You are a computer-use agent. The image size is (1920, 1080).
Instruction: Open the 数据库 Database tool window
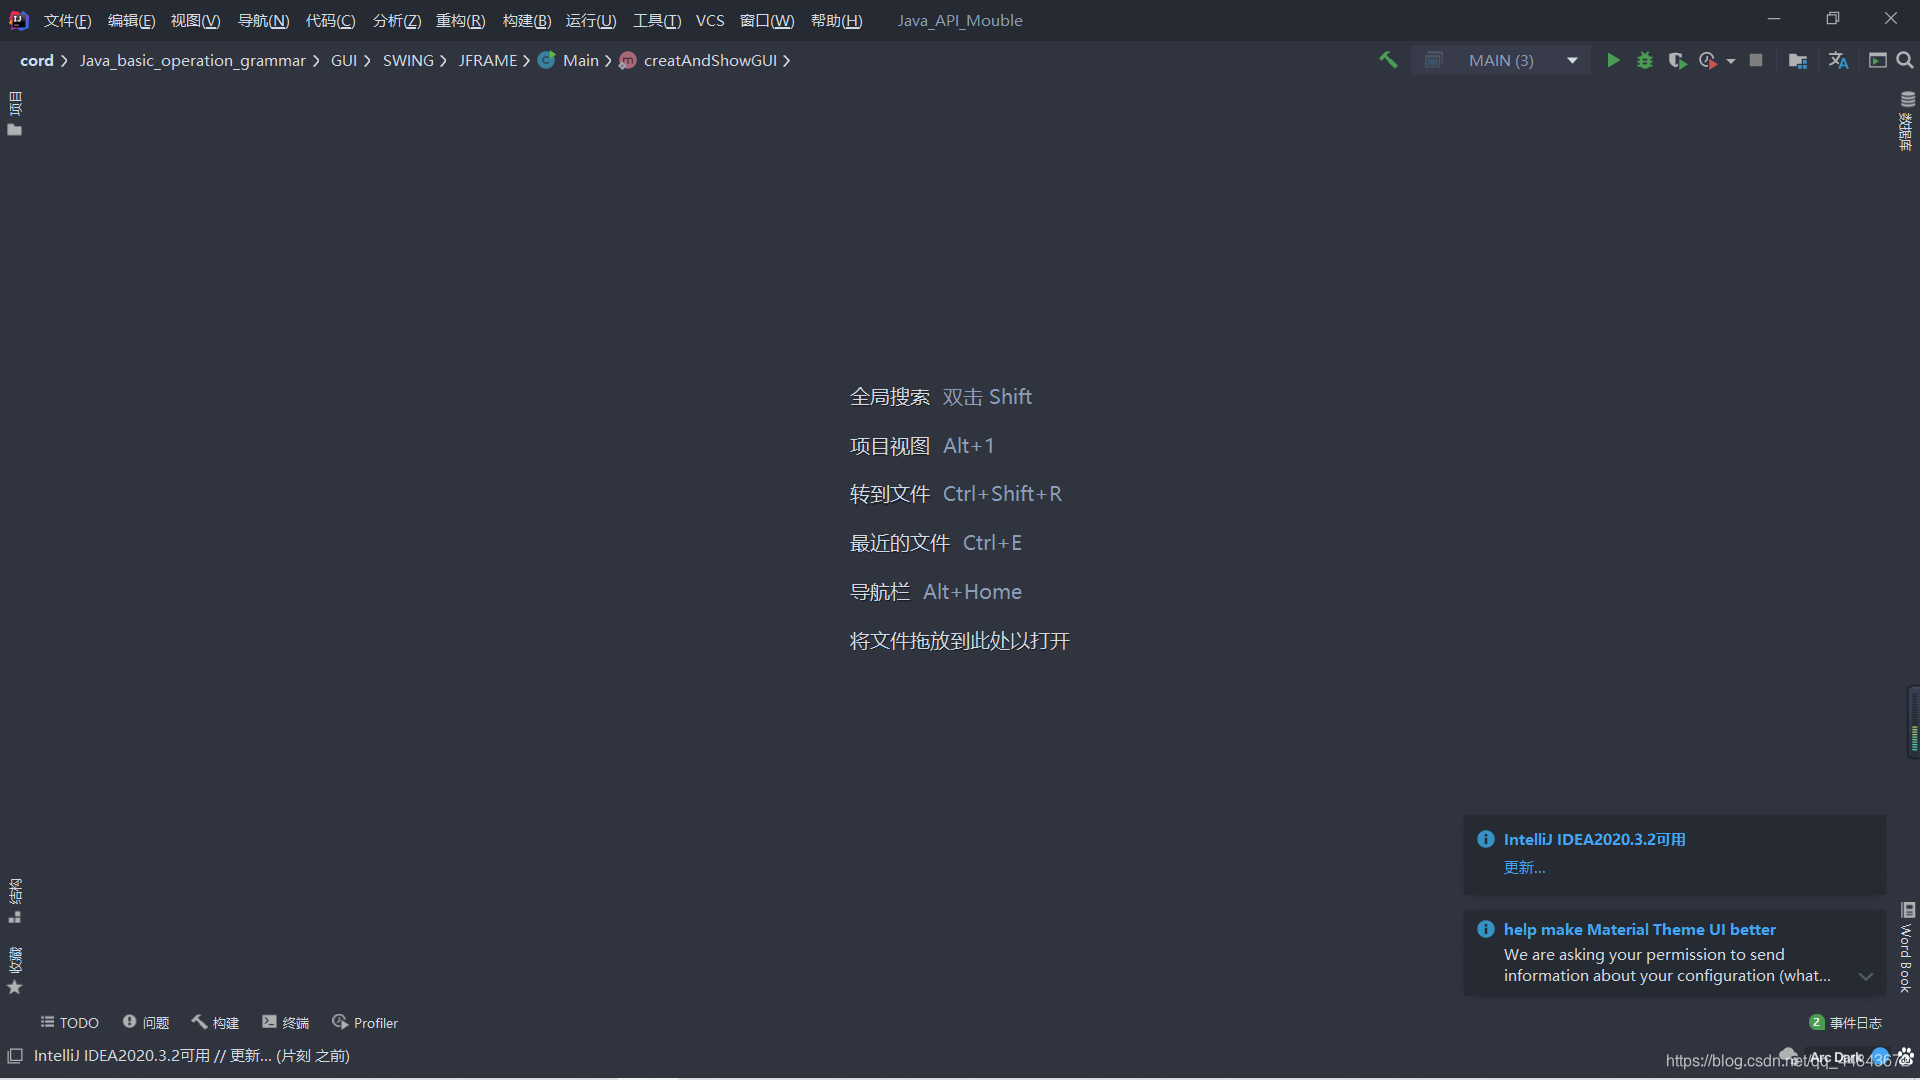(1907, 121)
